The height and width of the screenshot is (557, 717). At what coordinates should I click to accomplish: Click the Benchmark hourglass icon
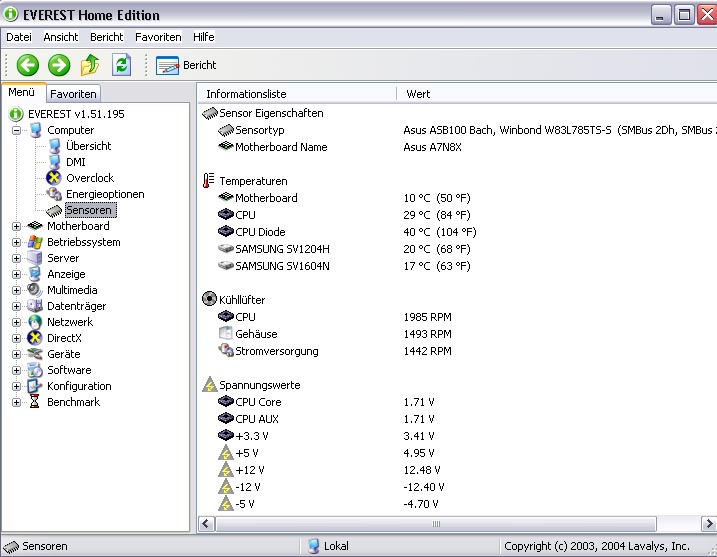tap(34, 402)
